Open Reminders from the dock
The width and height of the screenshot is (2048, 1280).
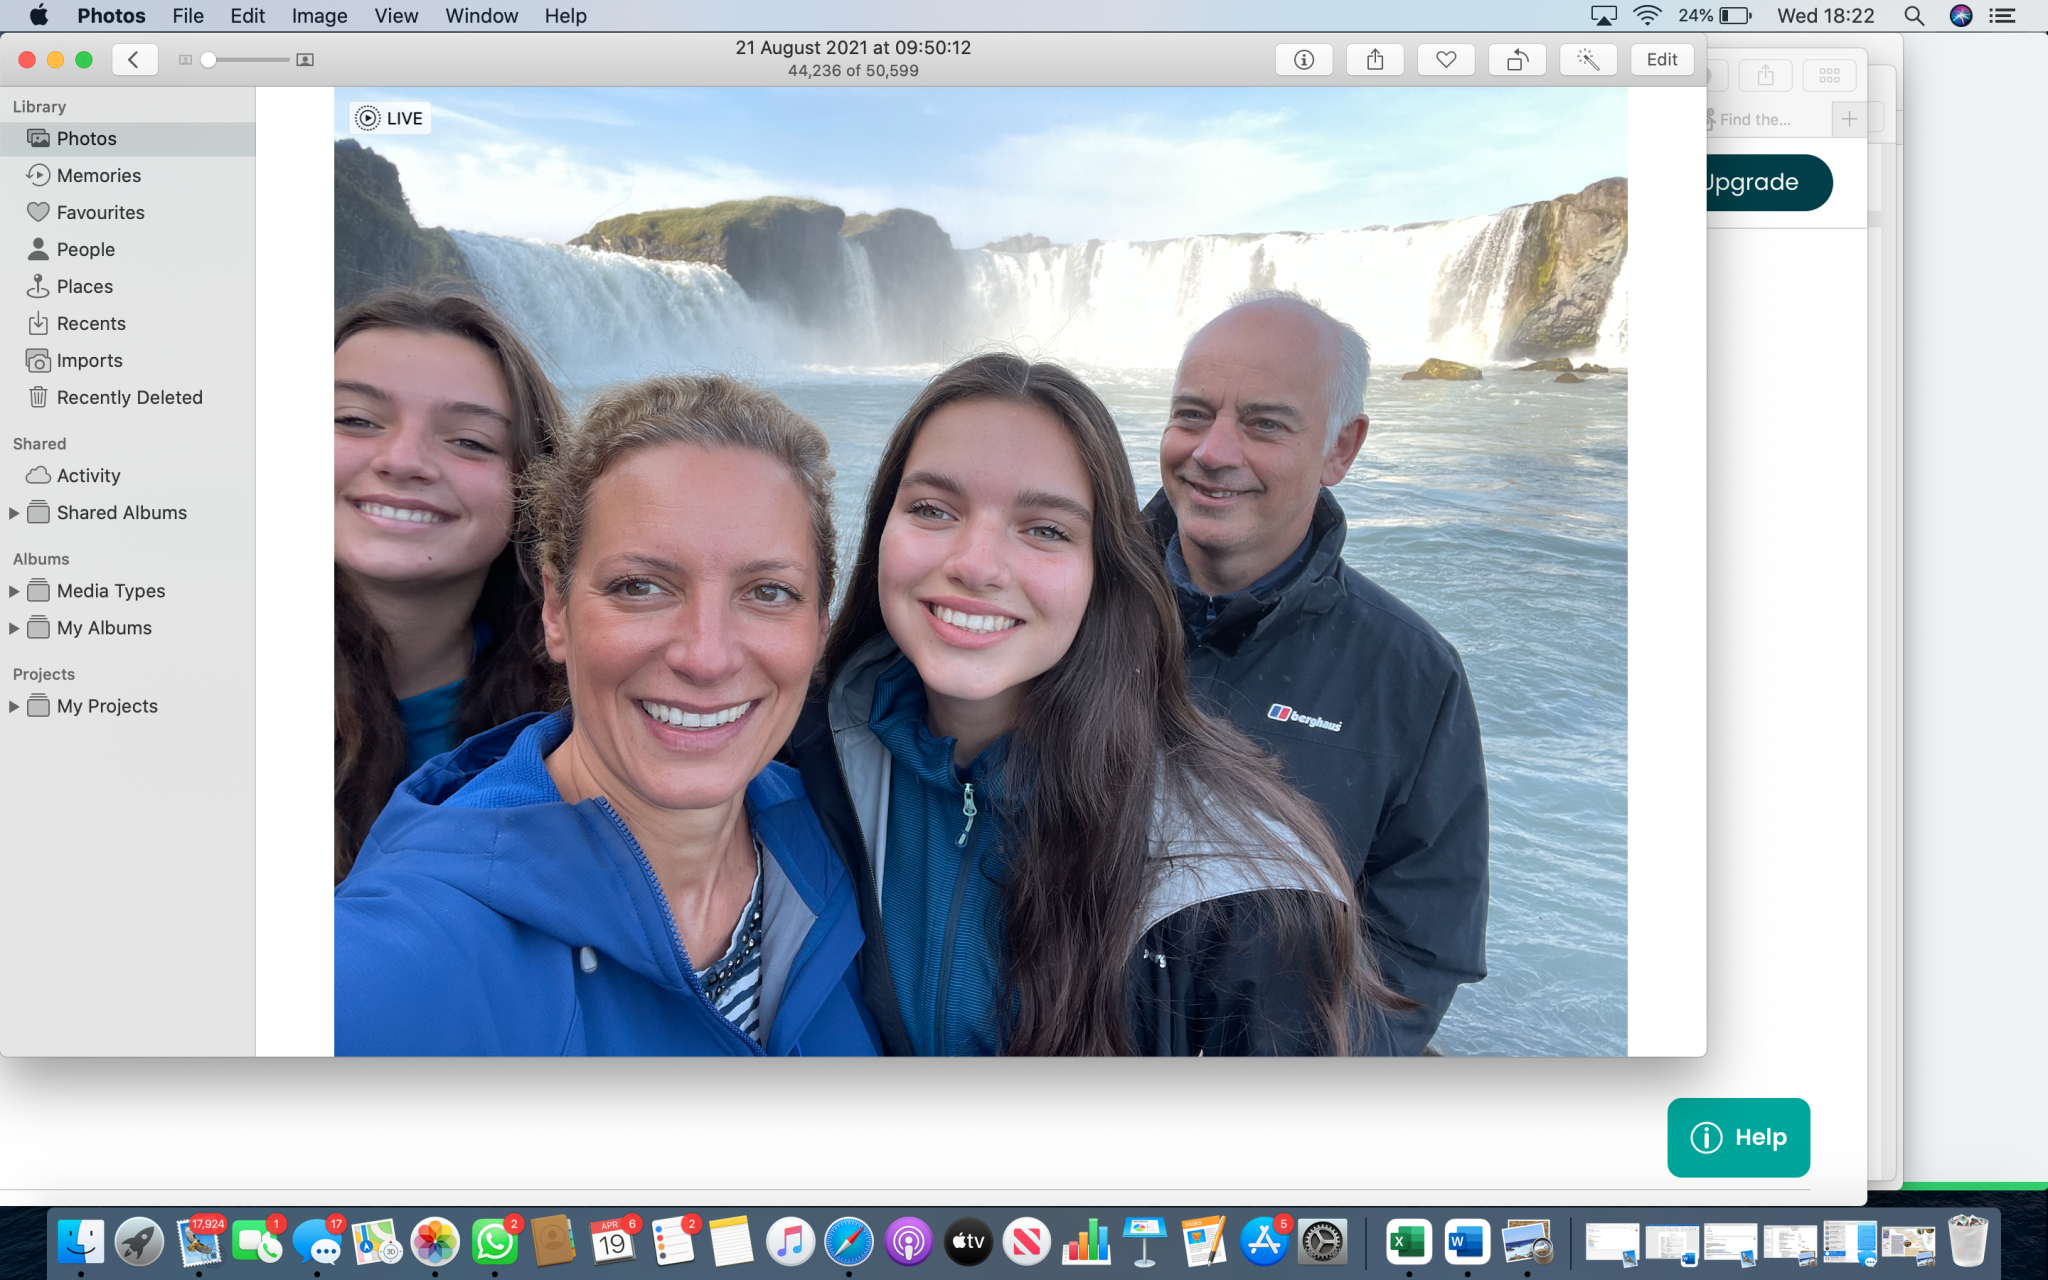pyautogui.click(x=672, y=1242)
